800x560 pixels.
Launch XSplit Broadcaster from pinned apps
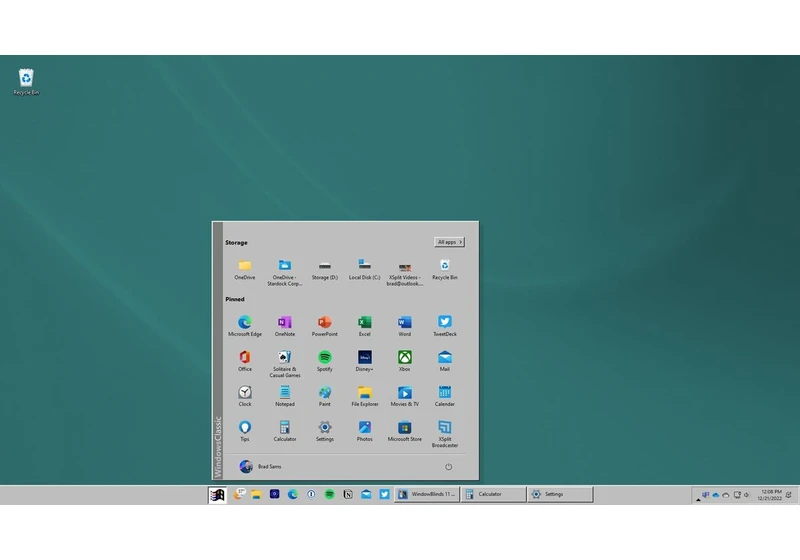tap(445, 434)
